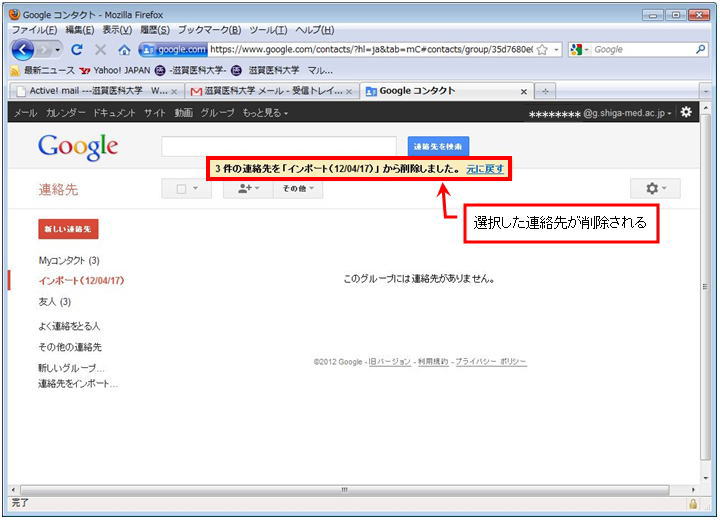Click the google.com site identity badge
This screenshot has height=521, width=720.
click(174, 49)
